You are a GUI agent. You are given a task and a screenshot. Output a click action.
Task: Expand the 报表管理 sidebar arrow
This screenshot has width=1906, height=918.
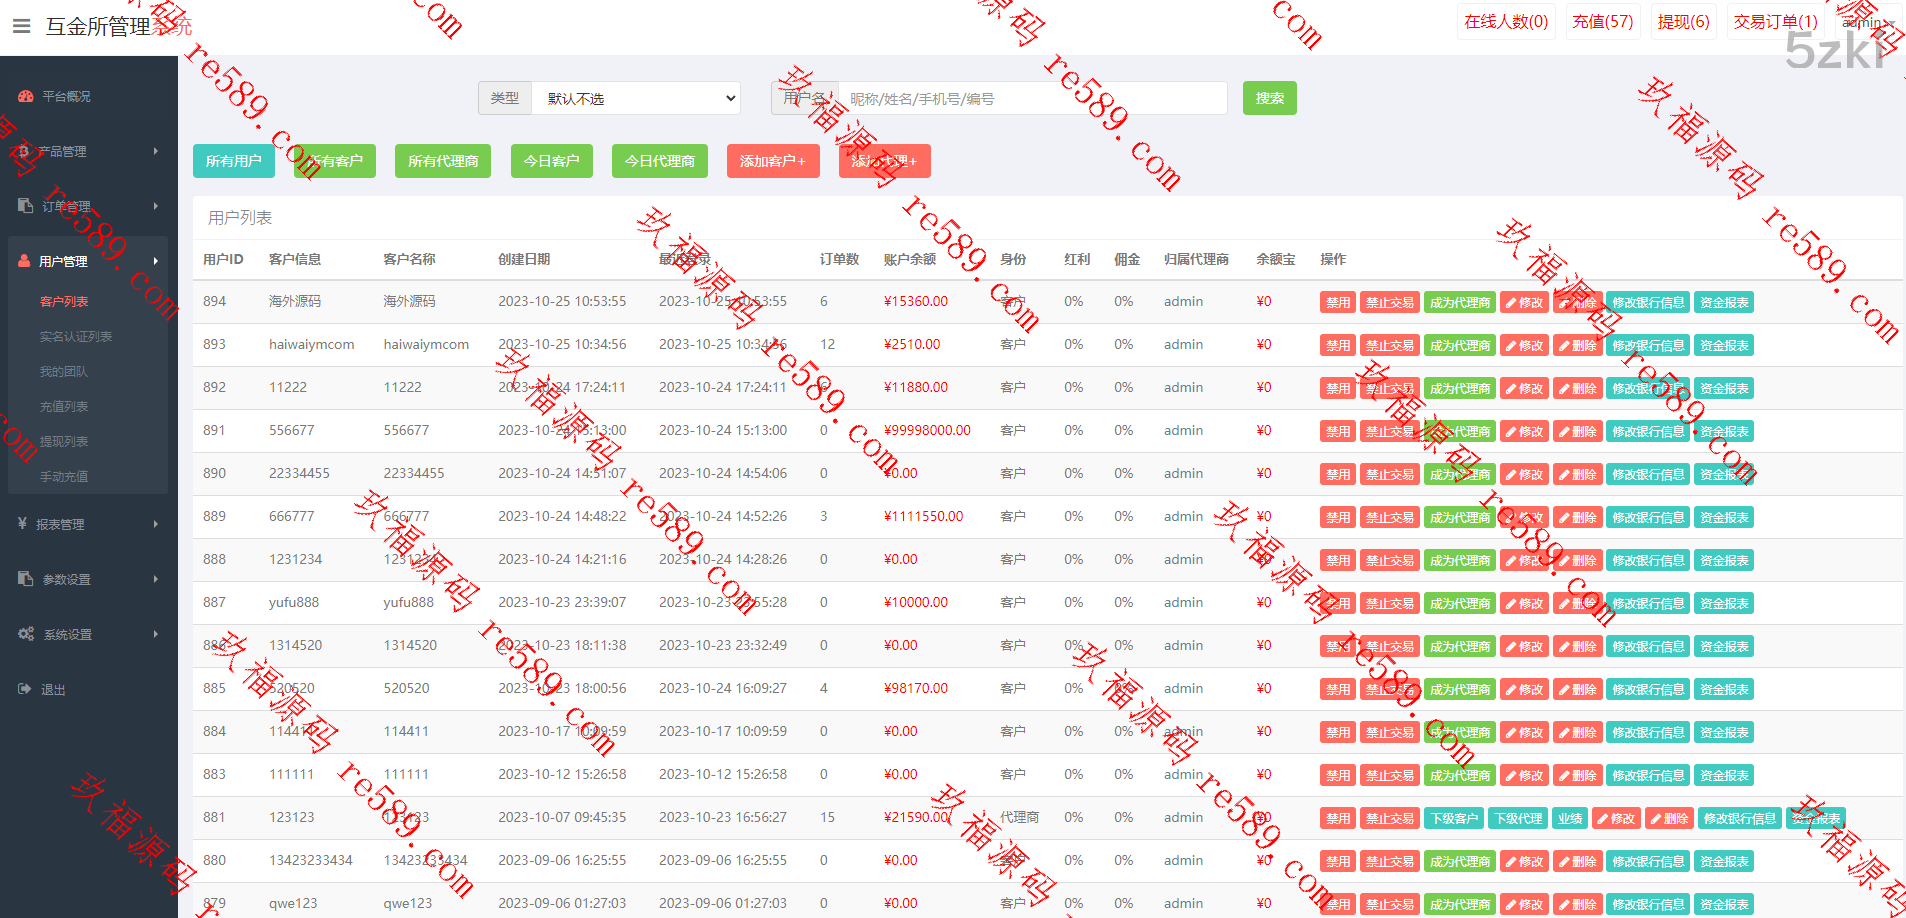point(155,524)
